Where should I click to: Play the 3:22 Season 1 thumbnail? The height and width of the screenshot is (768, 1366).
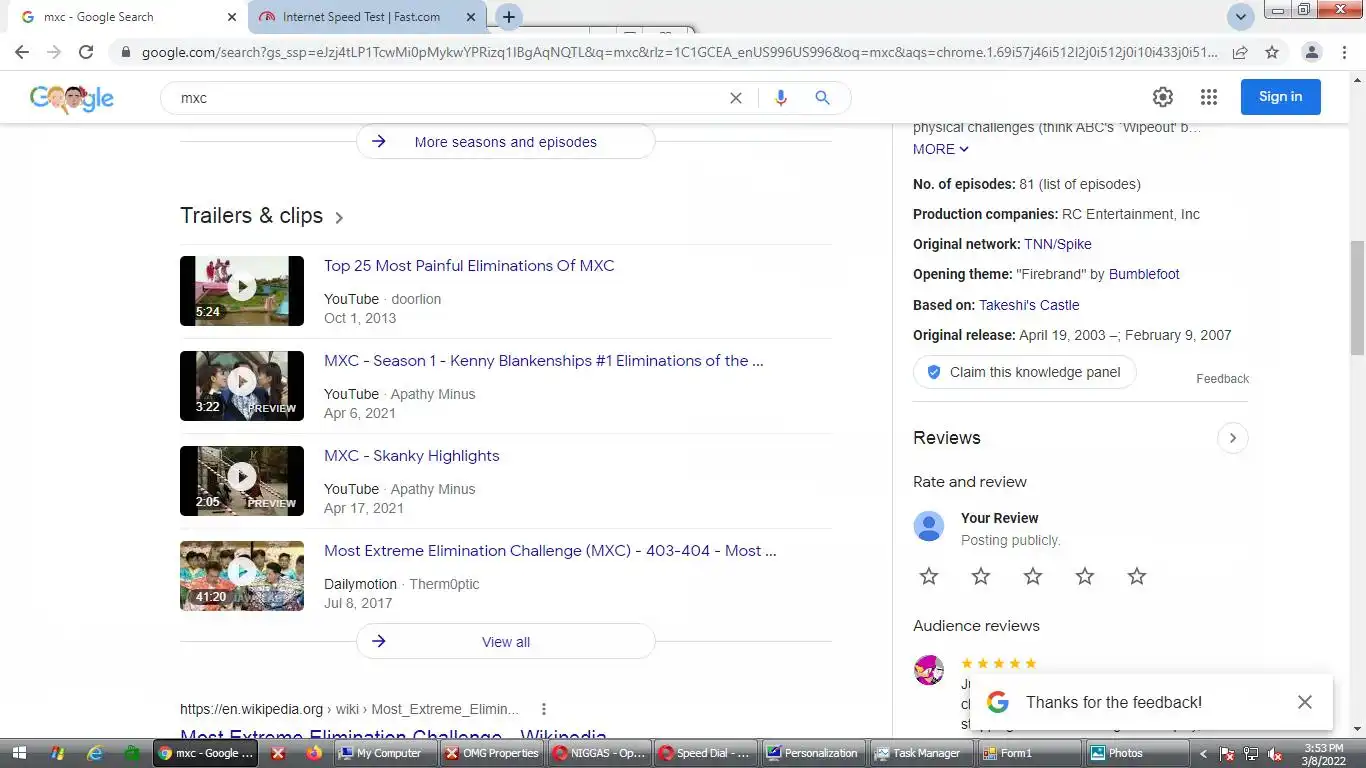tap(242, 386)
